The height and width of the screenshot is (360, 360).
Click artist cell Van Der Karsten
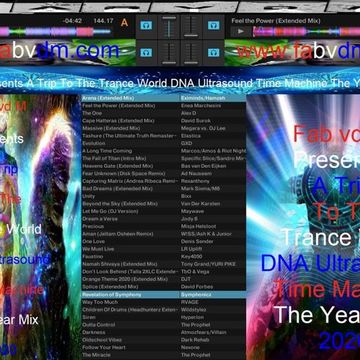(x=213, y=204)
